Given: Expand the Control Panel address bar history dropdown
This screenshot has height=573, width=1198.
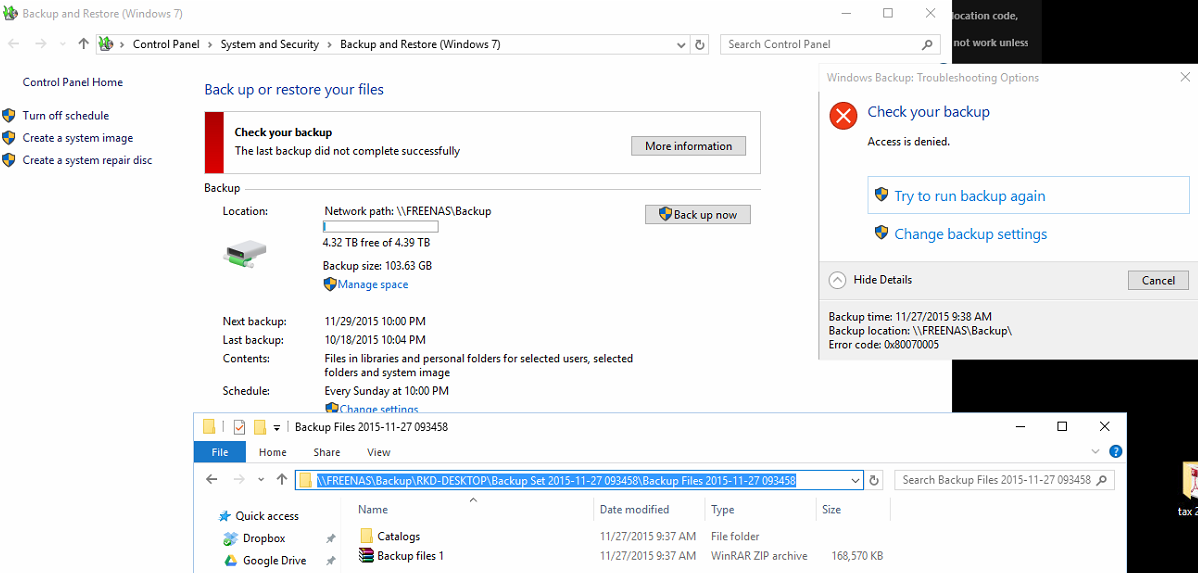Looking at the screenshot, I should (681, 44).
